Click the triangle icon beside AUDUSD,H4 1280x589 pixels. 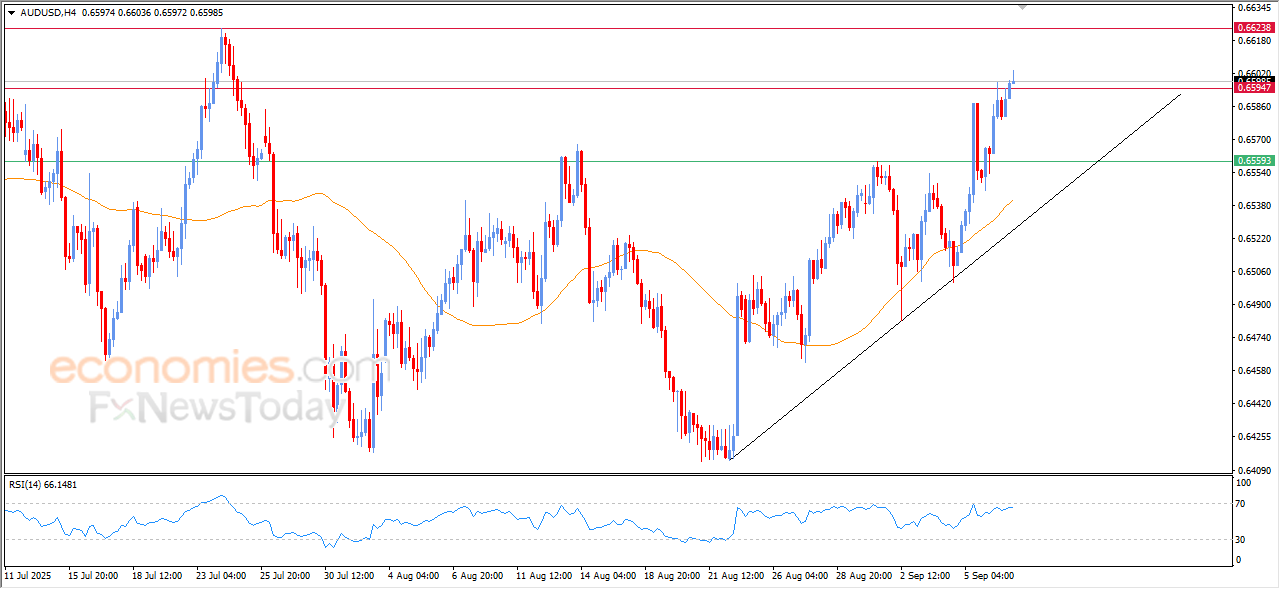click(12, 13)
